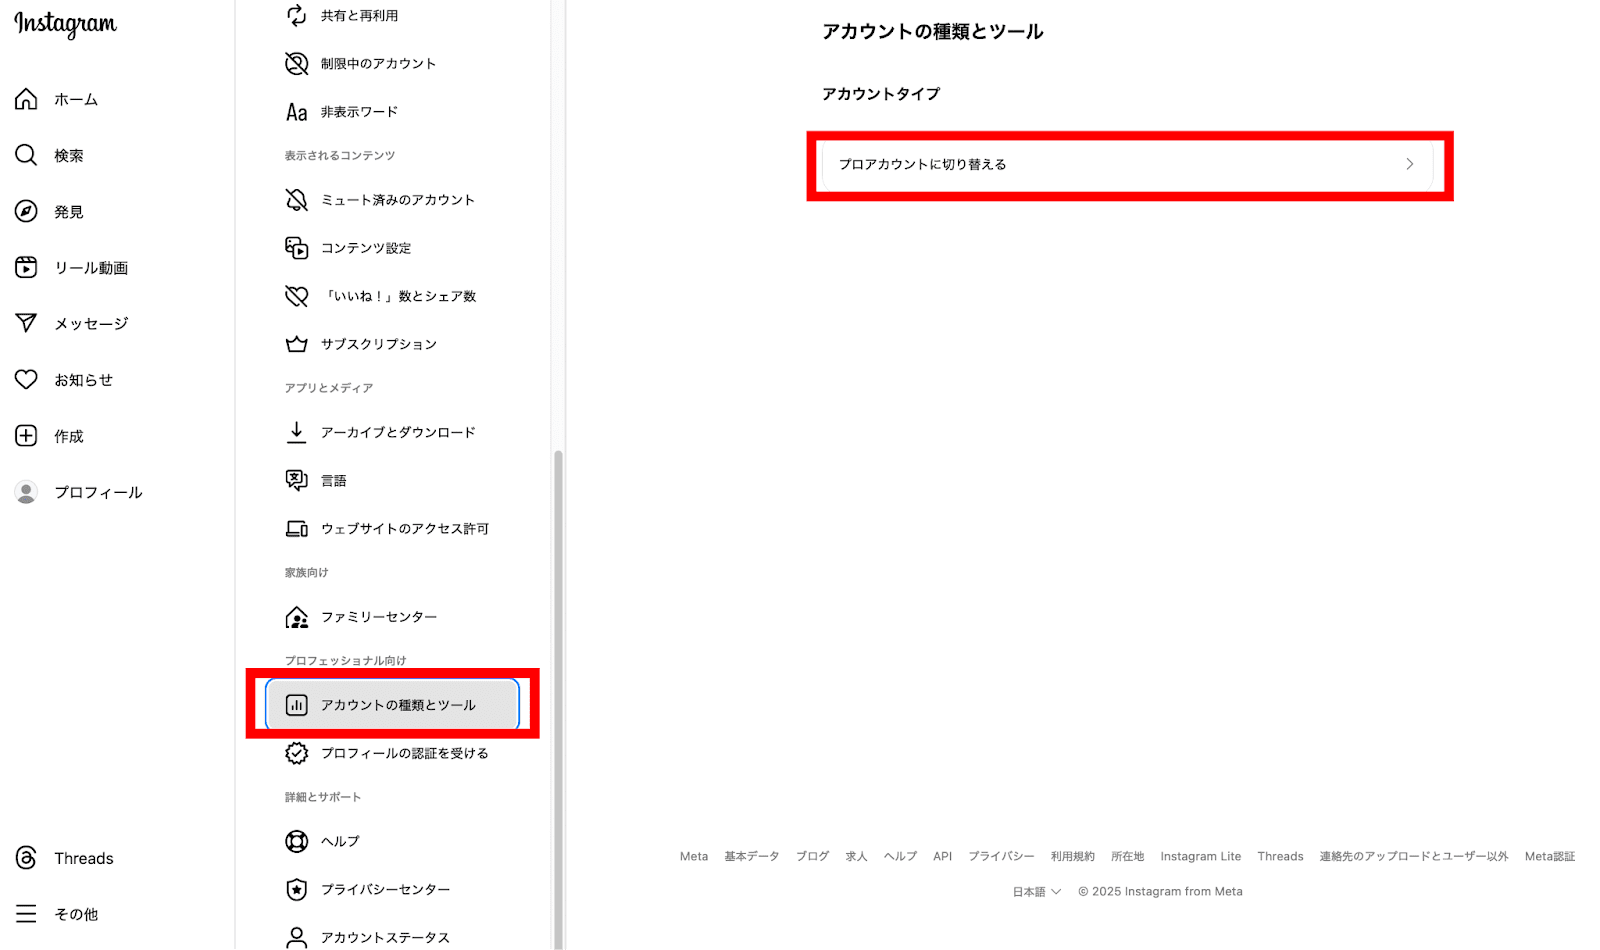Screen dimensions: 1600x950
Task: Open その他 hamburger menu
Action: (26, 914)
